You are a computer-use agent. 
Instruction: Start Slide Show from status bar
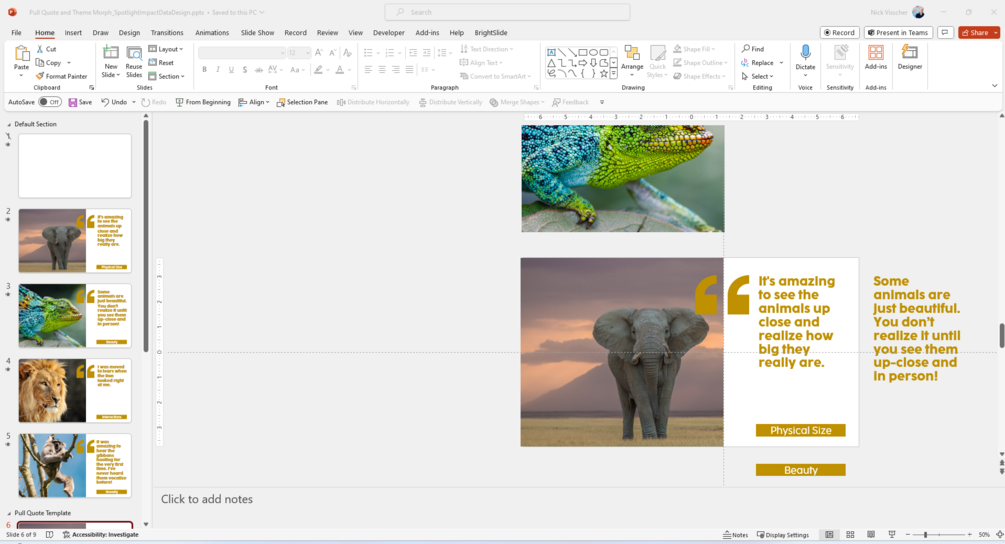pyautogui.click(x=892, y=534)
